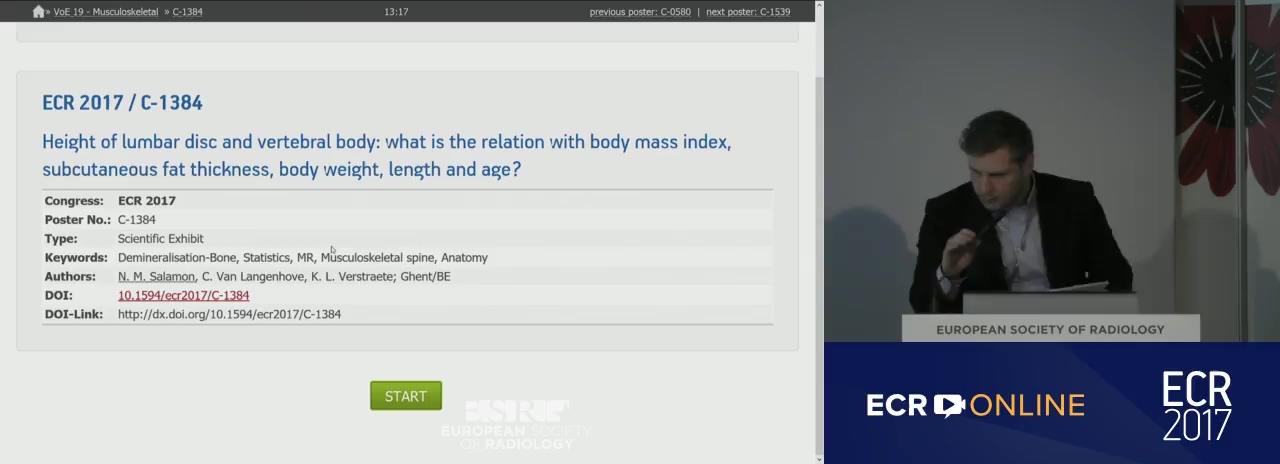The width and height of the screenshot is (1280, 464).
Task: Open the C-1384 breadcrumb link
Action: (x=187, y=12)
